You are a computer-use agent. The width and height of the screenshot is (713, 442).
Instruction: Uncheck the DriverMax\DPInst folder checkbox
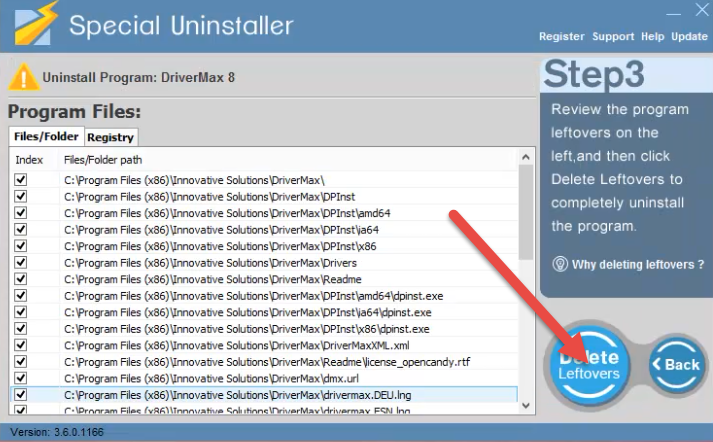coord(20,196)
